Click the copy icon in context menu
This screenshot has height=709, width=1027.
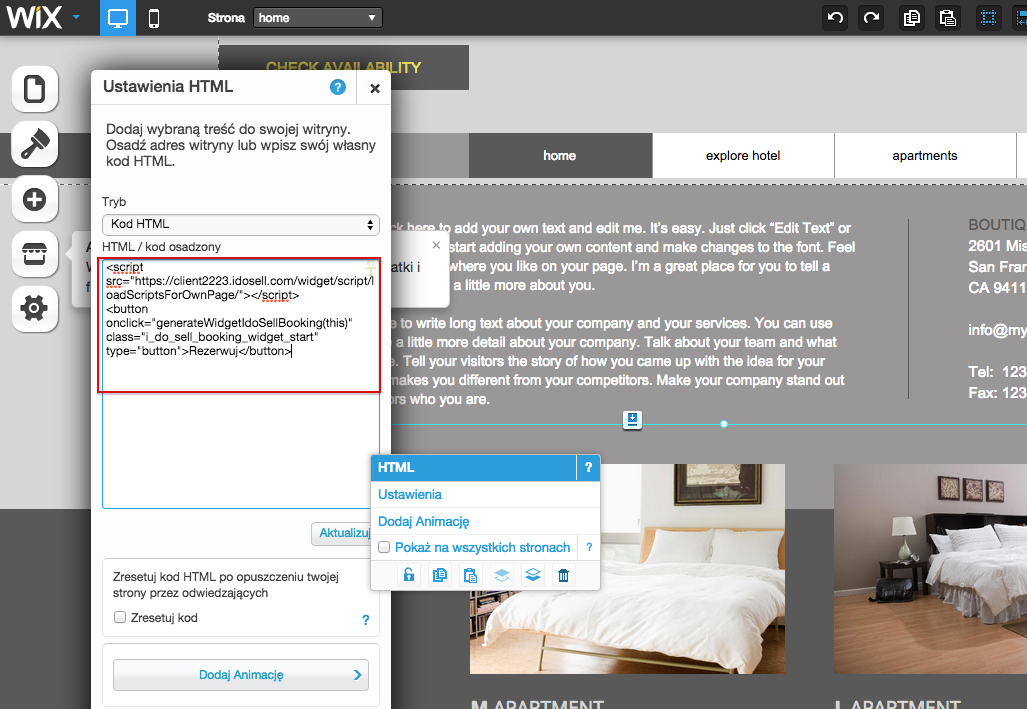click(439, 575)
